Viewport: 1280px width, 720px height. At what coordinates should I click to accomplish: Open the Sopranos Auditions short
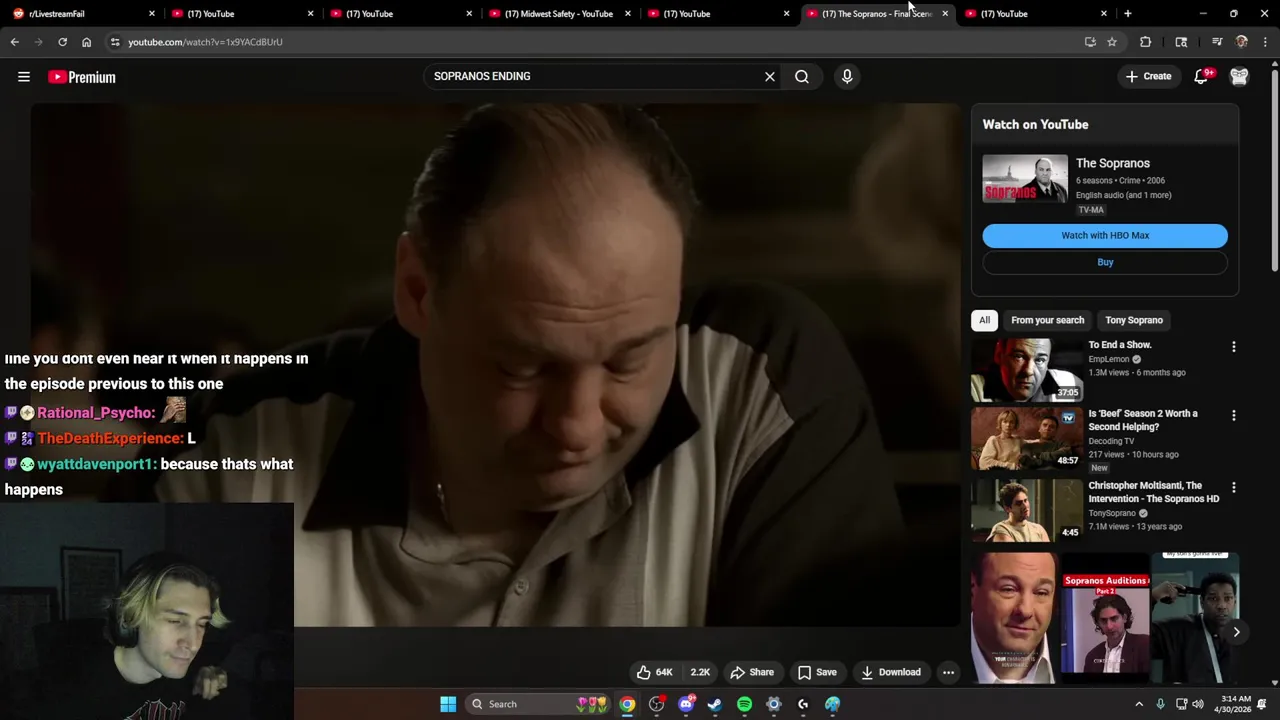pos(1105,618)
